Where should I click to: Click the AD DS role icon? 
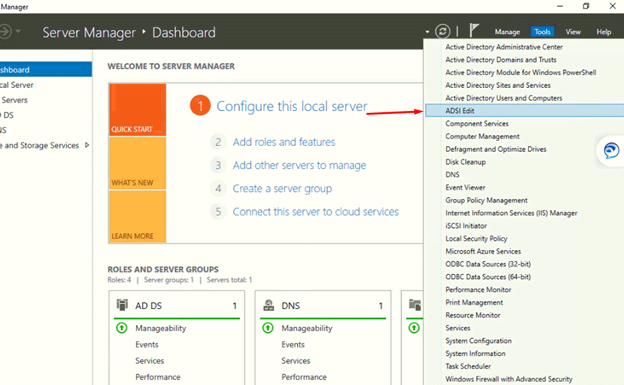(122, 305)
